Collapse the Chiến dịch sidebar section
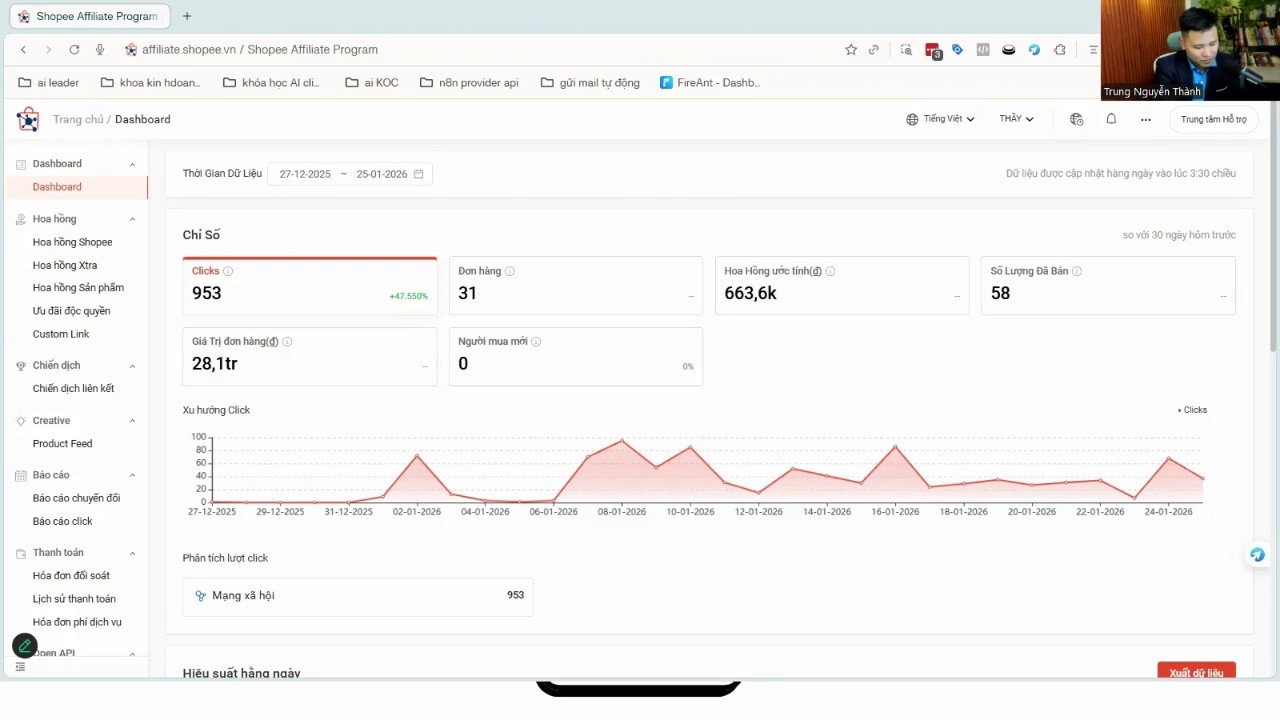The image size is (1280, 720). pyautogui.click(x=132, y=366)
